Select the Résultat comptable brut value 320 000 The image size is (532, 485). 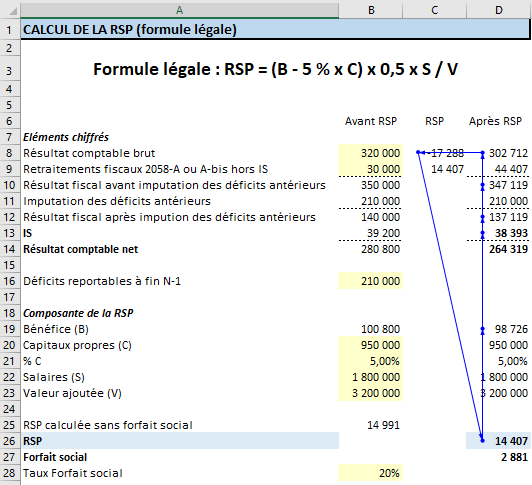click(371, 153)
